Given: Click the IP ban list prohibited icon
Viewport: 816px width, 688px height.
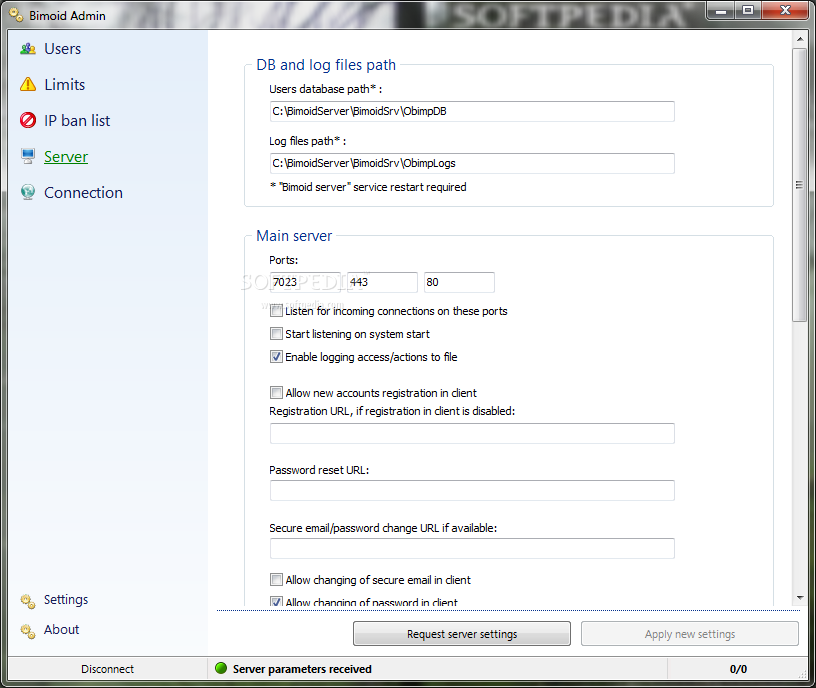Looking at the screenshot, I should [x=28, y=120].
